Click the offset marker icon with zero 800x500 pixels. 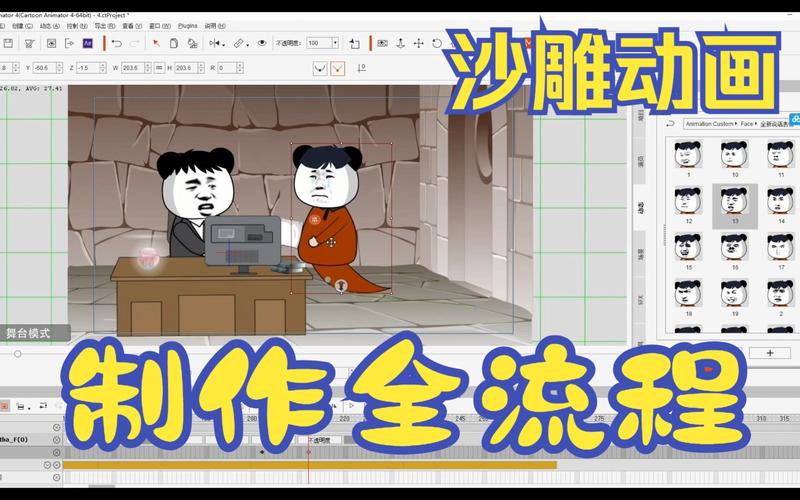(361, 68)
